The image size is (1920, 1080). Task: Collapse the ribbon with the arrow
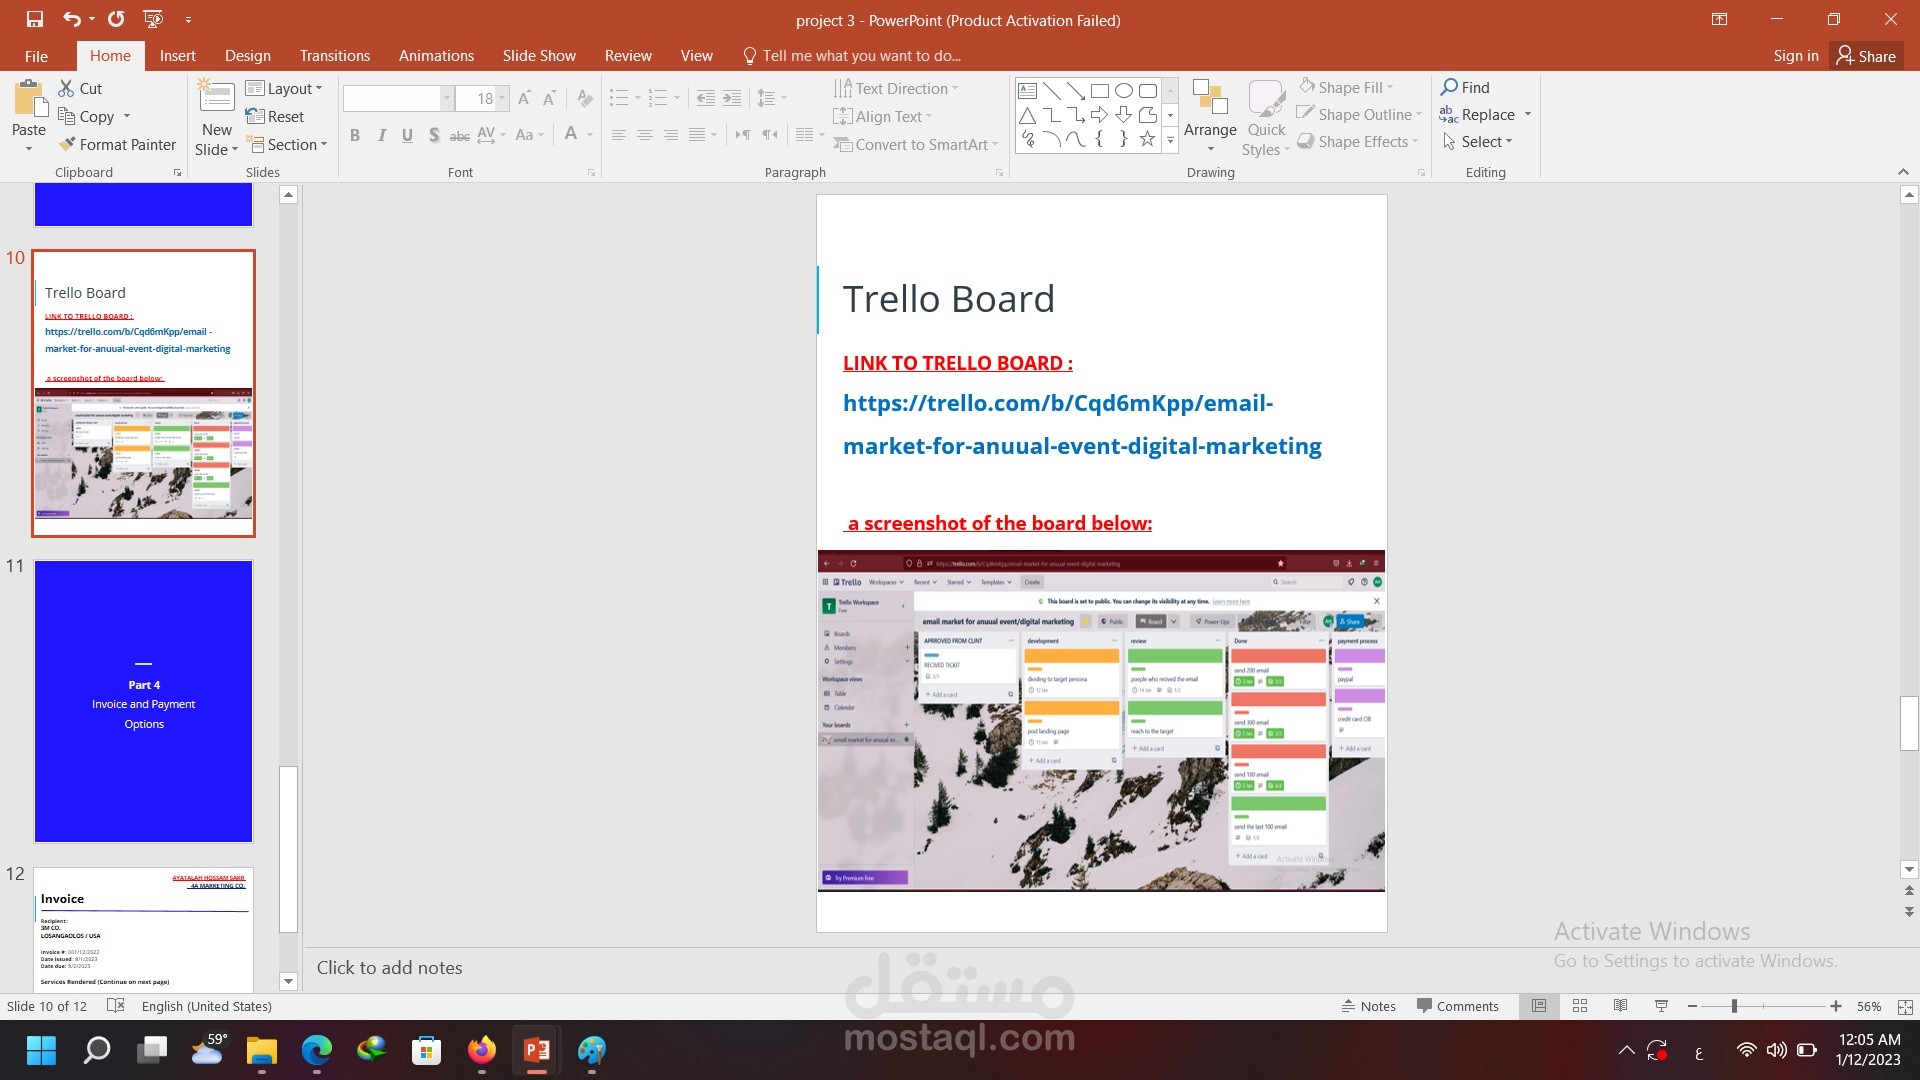point(1903,172)
